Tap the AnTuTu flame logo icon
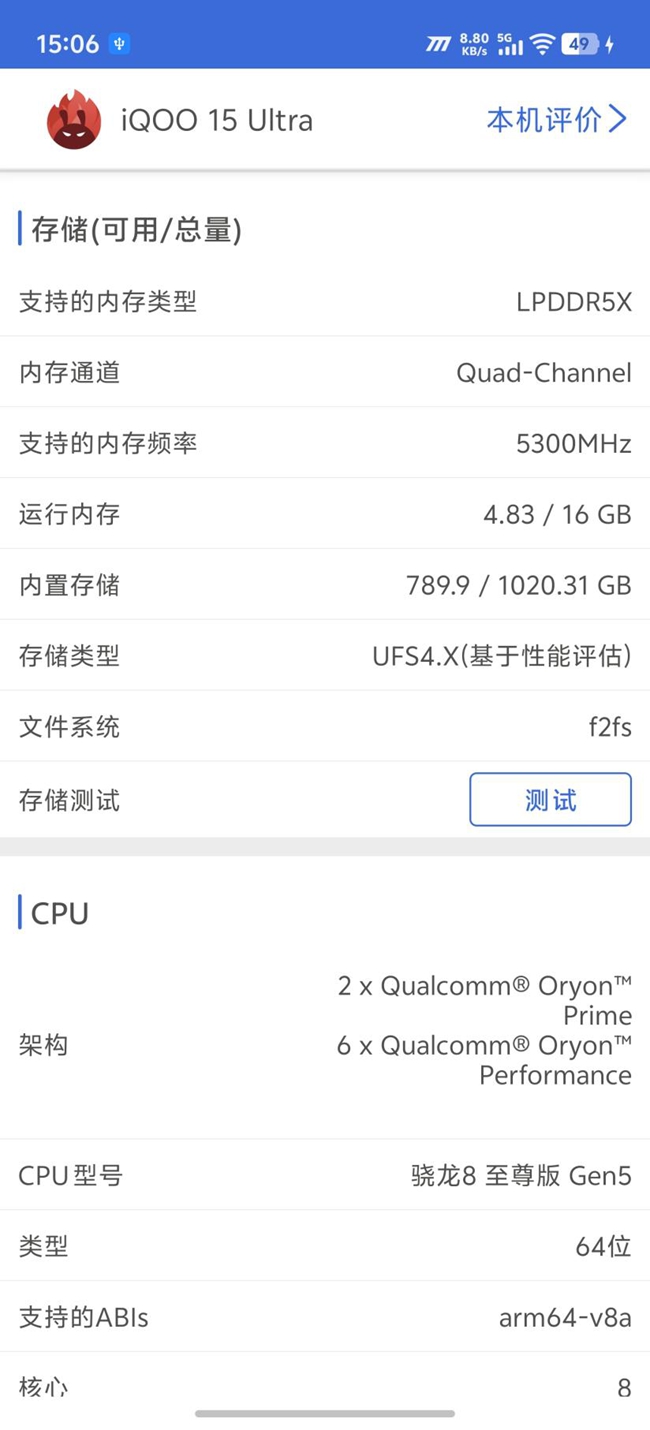Image resolution: width=650 pixels, height=1430 pixels. tap(73, 120)
